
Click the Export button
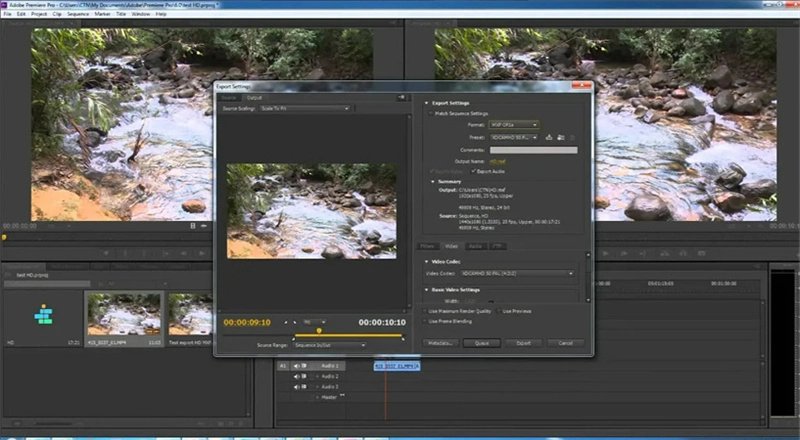(523, 343)
